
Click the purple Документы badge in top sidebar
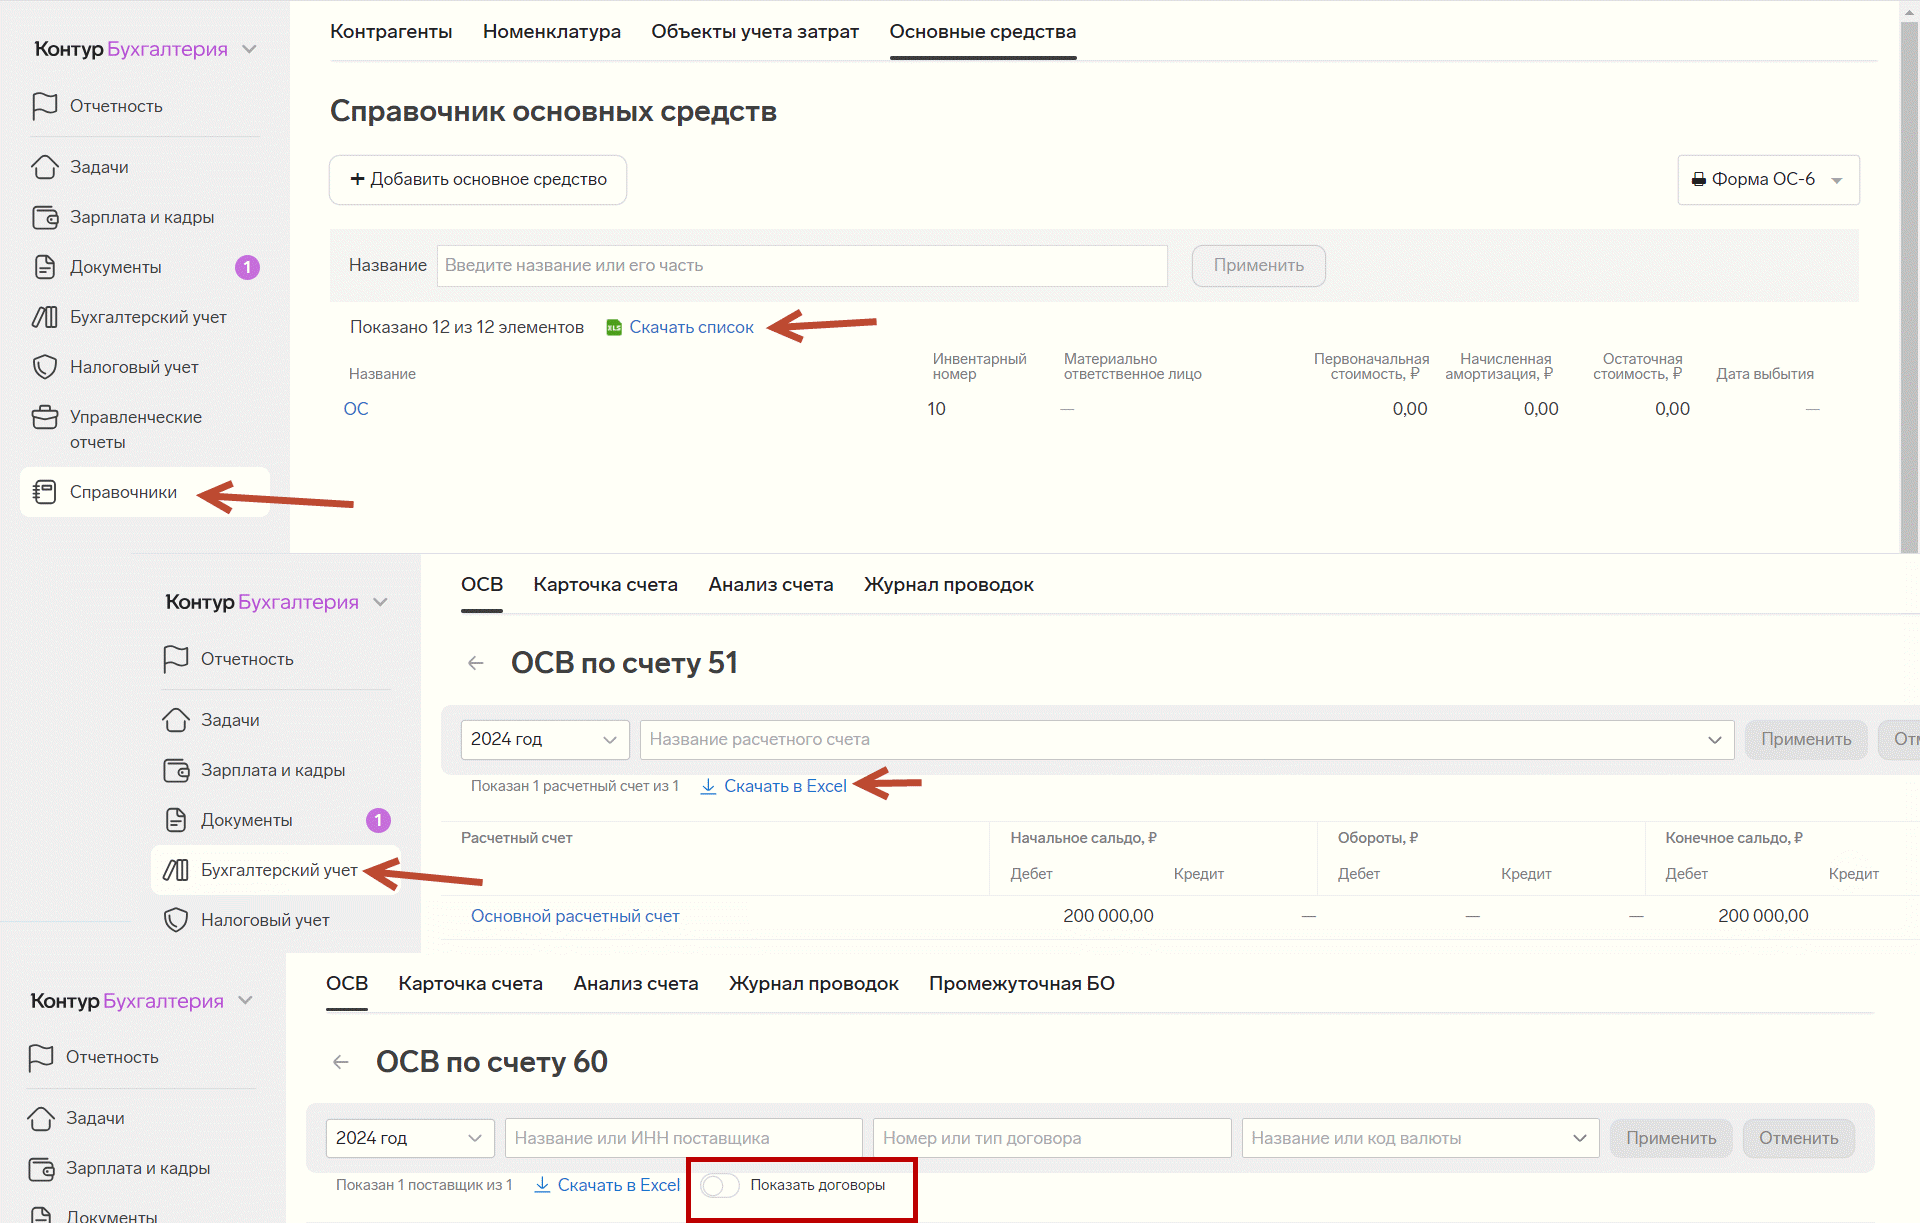click(x=247, y=267)
